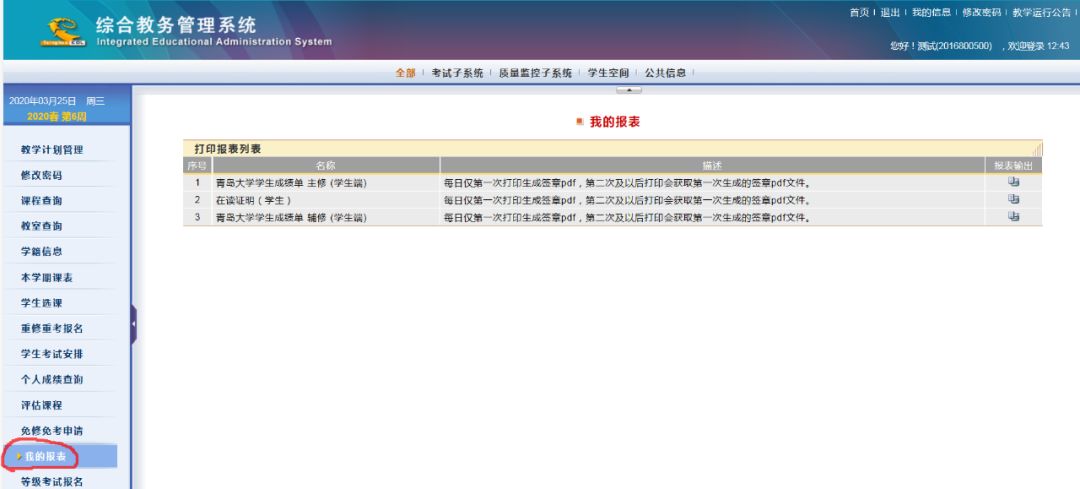Select 我的报表 highlighted sidebar item
This screenshot has width=1080, height=489.
coord(60,457)
